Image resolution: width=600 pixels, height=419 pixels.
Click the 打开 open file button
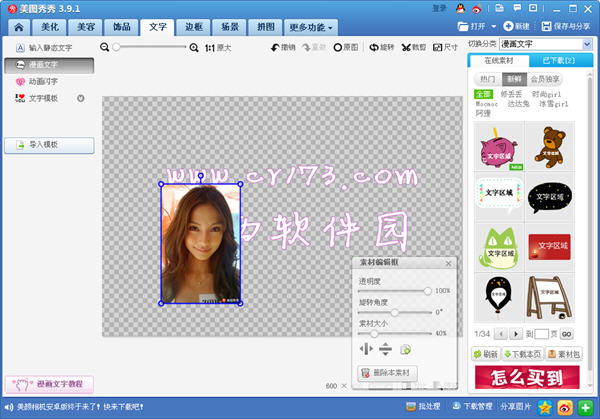(472, 26)
